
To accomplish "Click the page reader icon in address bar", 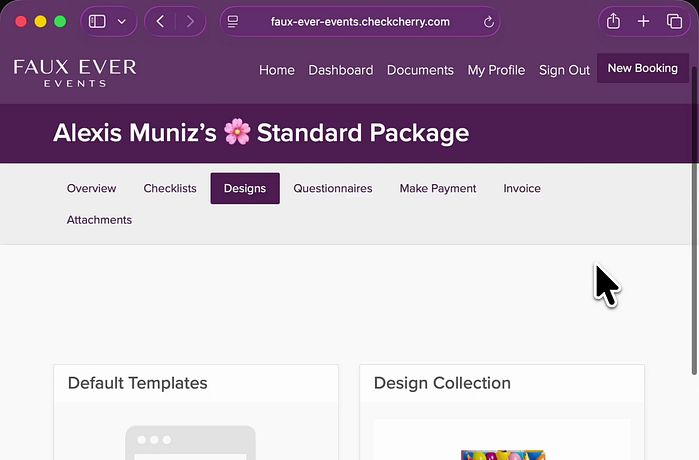I will pos(233,21).
